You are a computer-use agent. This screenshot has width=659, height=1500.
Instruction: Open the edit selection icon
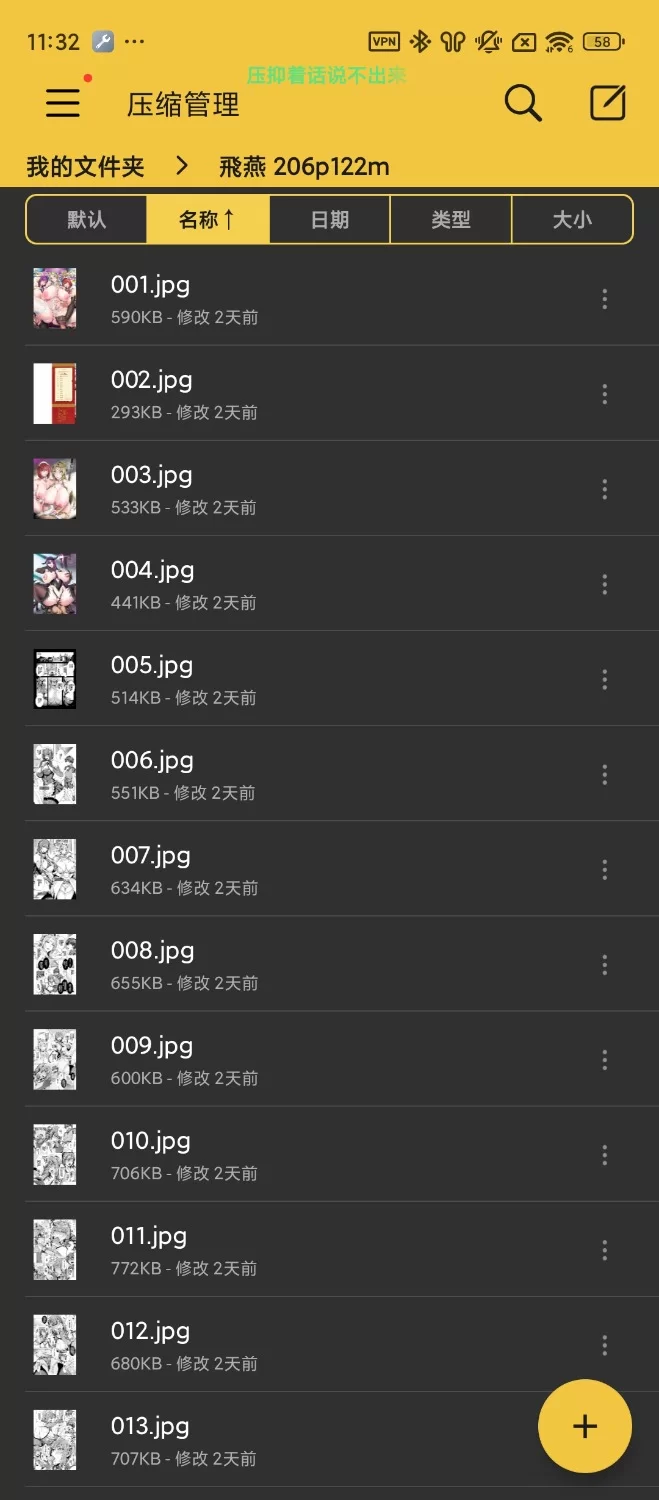[608, 103]
